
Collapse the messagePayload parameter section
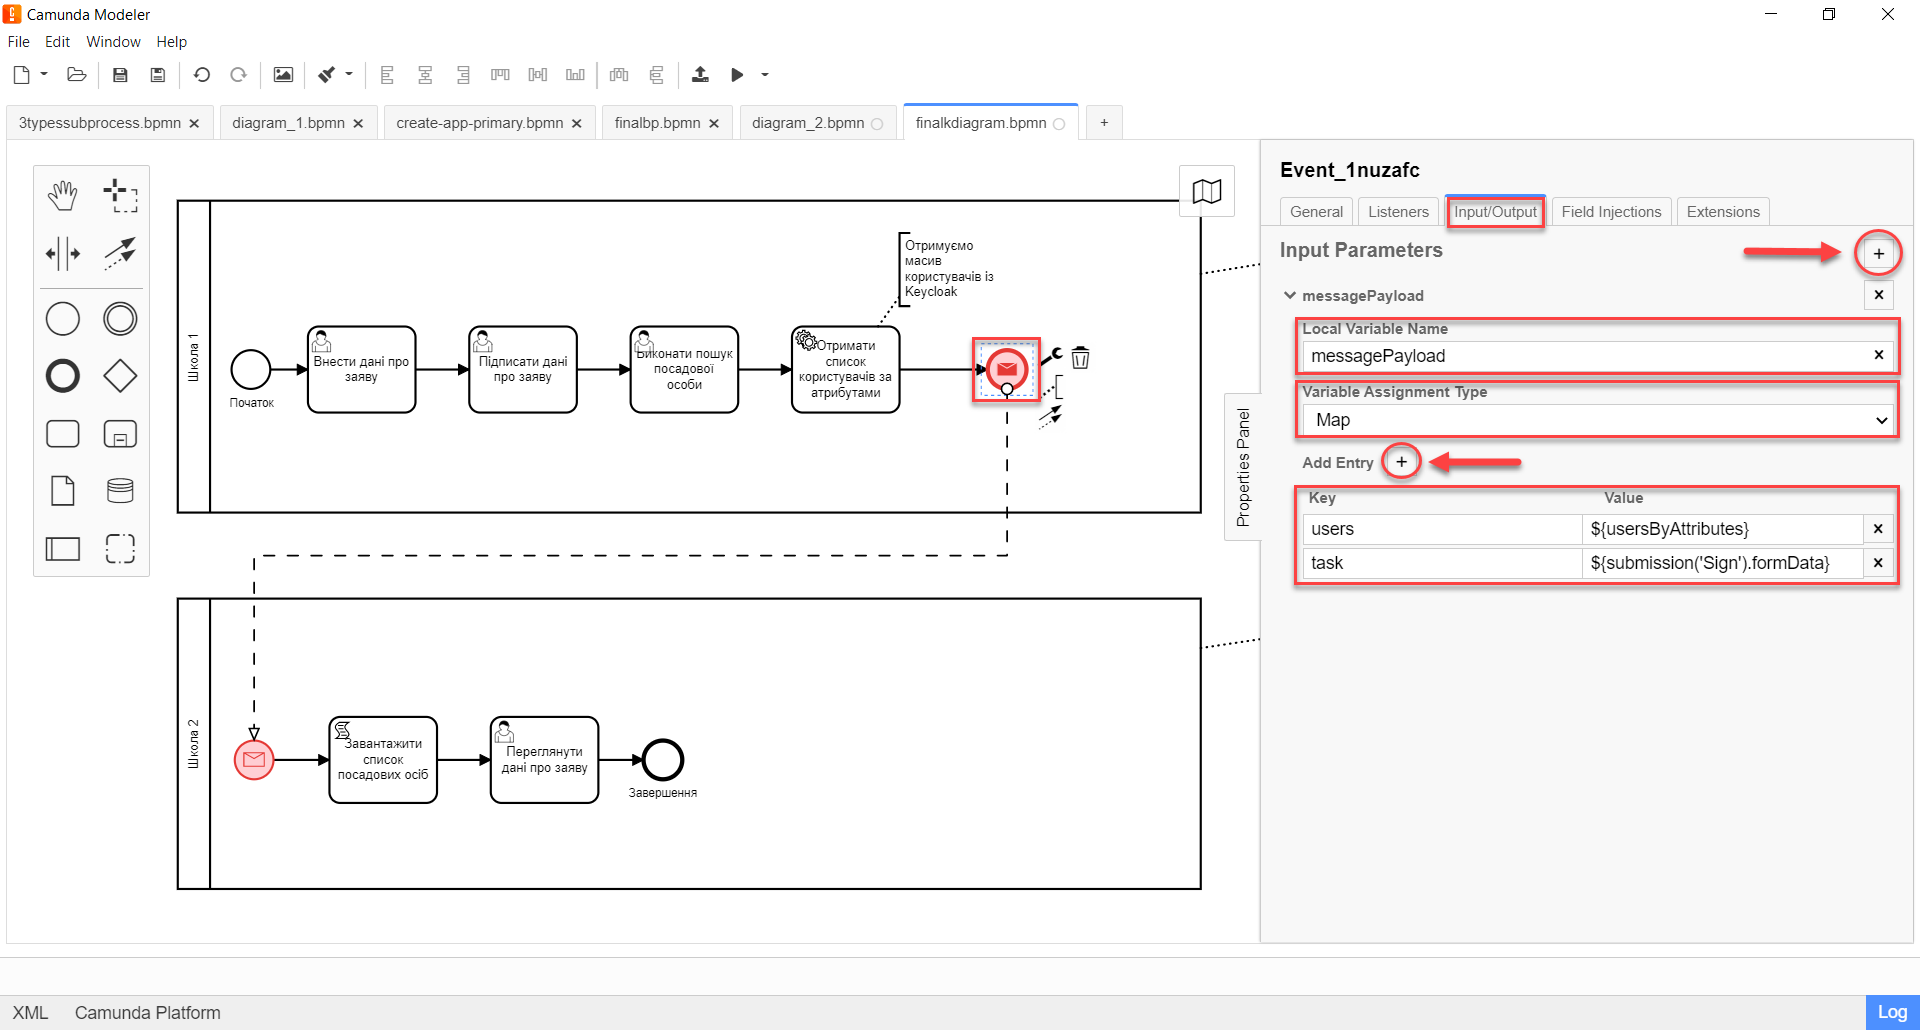point(1290,296)
